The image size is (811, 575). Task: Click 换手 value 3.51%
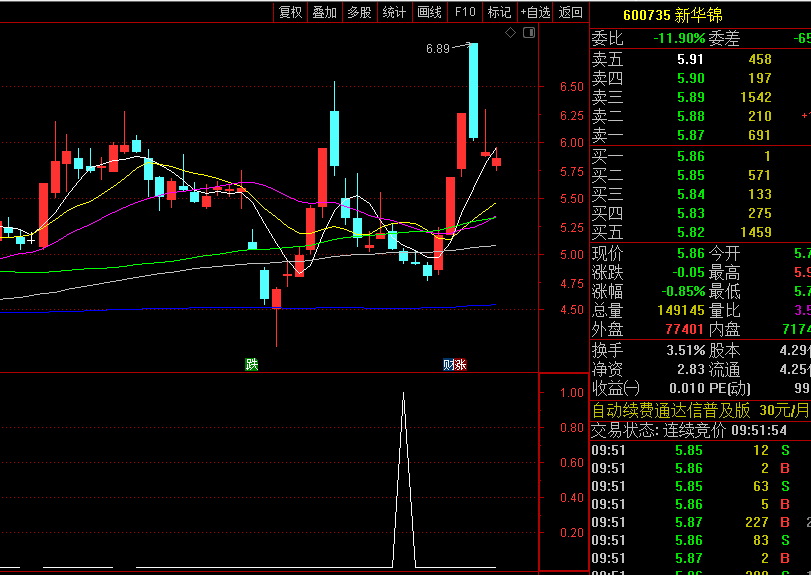[685, 351]
